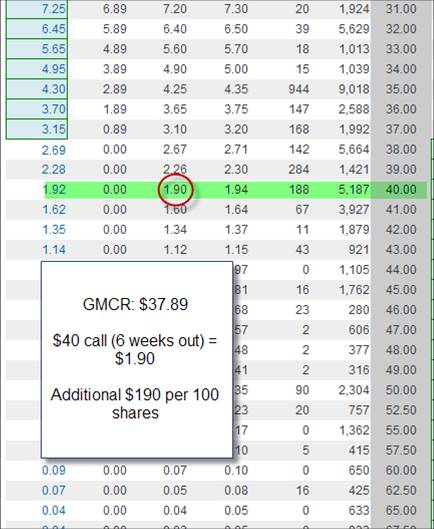Screen dimensions: 434x529
Task: Select strike price 42.00
Action: tap(401, 230)
